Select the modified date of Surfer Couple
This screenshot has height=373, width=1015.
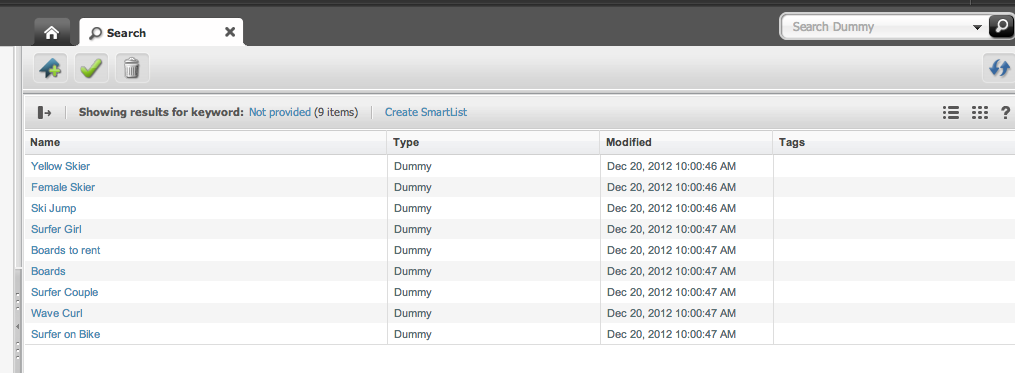[x=671, y=292]
